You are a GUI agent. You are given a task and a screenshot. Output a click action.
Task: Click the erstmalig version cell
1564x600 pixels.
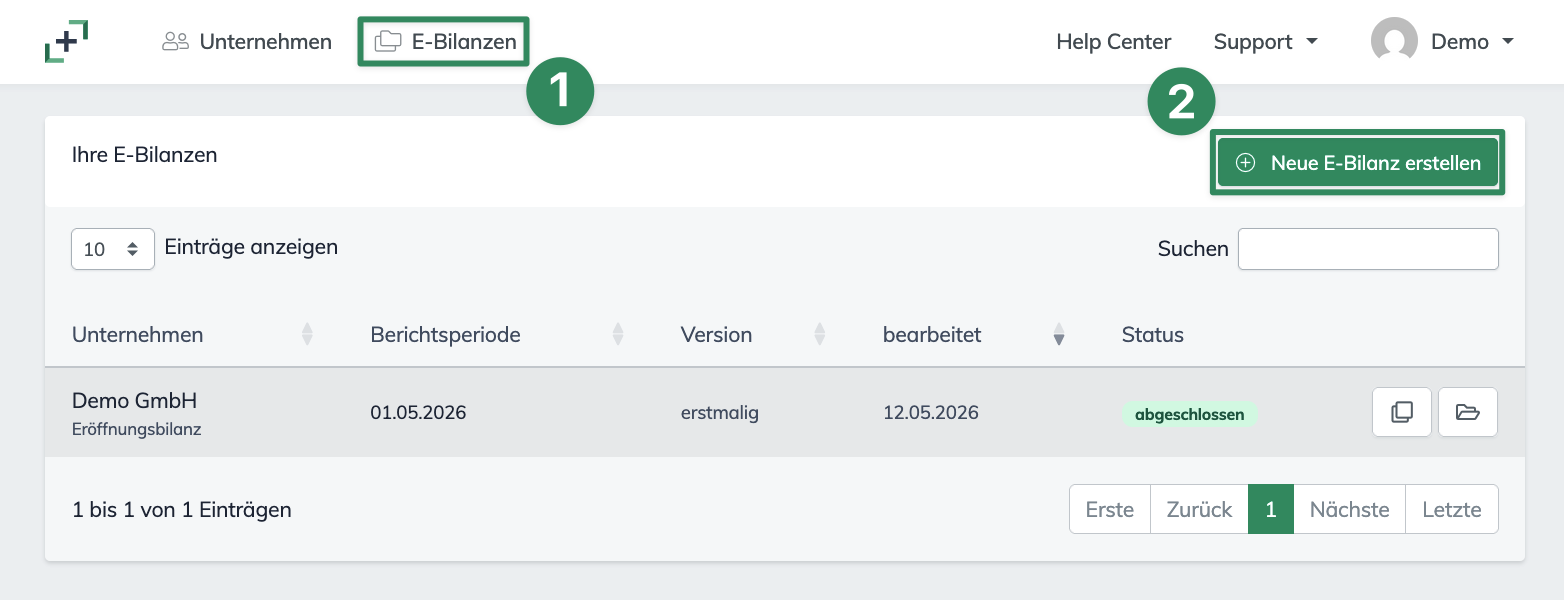coord(720,412)
